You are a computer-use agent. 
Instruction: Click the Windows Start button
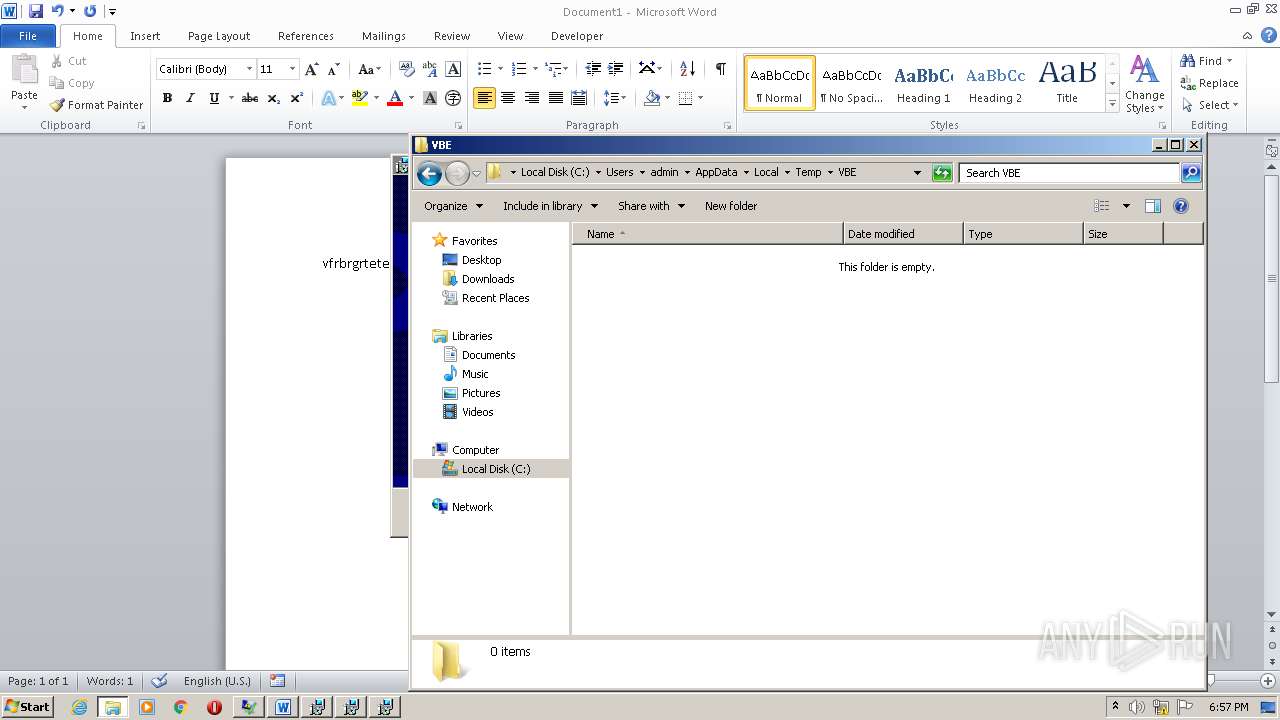coord(28,707)
